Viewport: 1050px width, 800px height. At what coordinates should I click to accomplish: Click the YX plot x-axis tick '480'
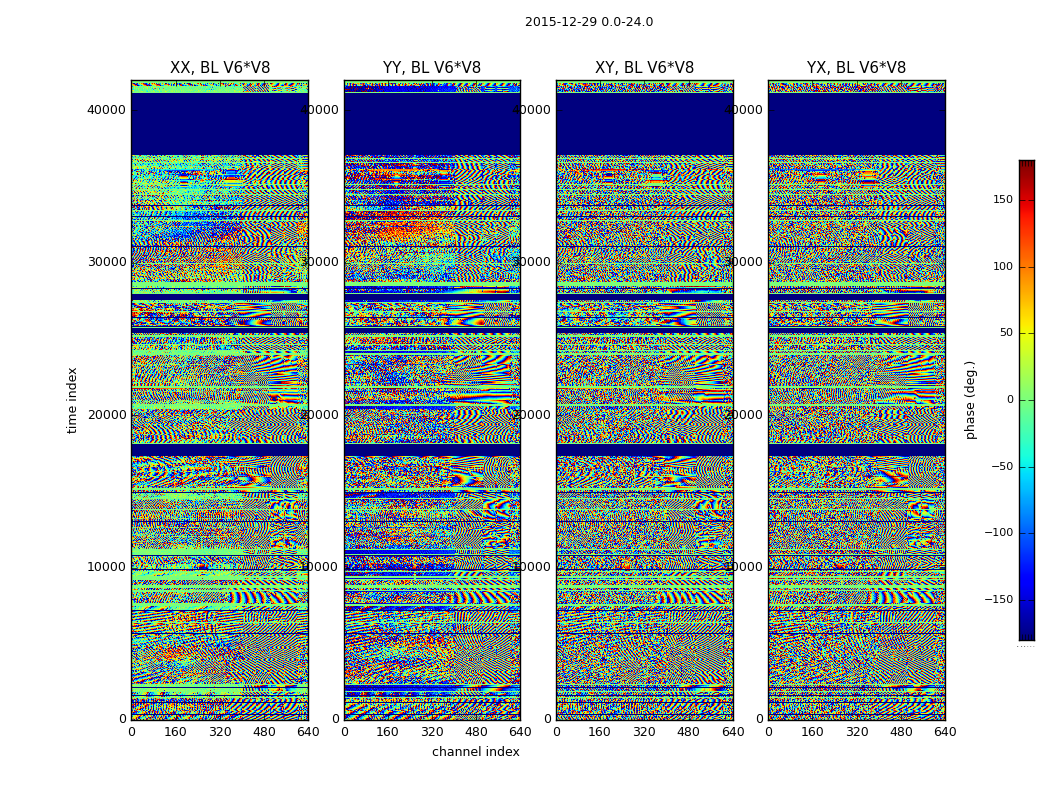[901, 732]
